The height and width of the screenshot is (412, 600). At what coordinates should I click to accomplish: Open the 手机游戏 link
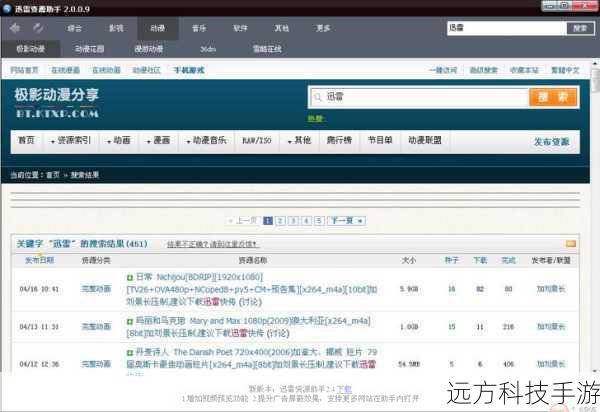coord(189,70)
